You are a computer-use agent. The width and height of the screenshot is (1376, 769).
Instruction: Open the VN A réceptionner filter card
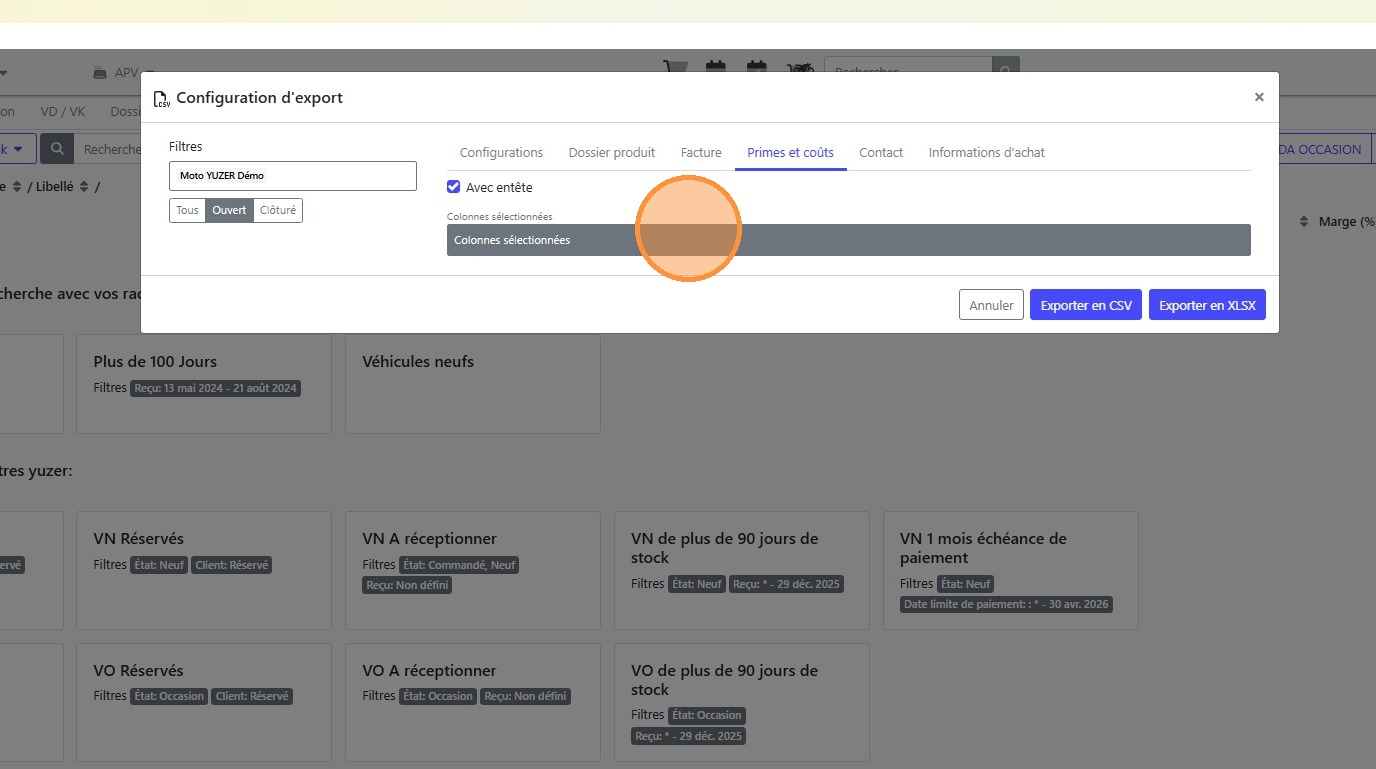coord(473,571)
